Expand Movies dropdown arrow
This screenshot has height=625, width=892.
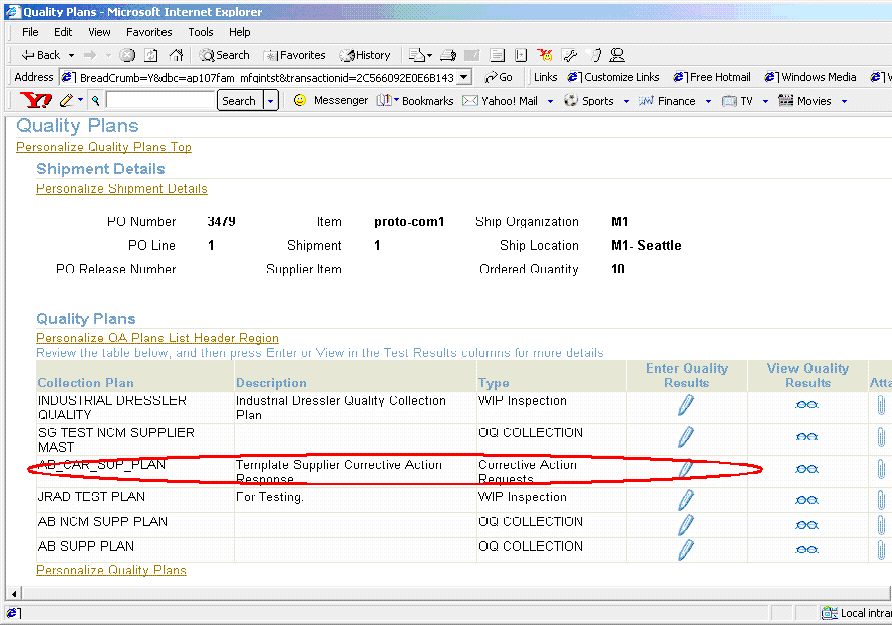[844, 101]
